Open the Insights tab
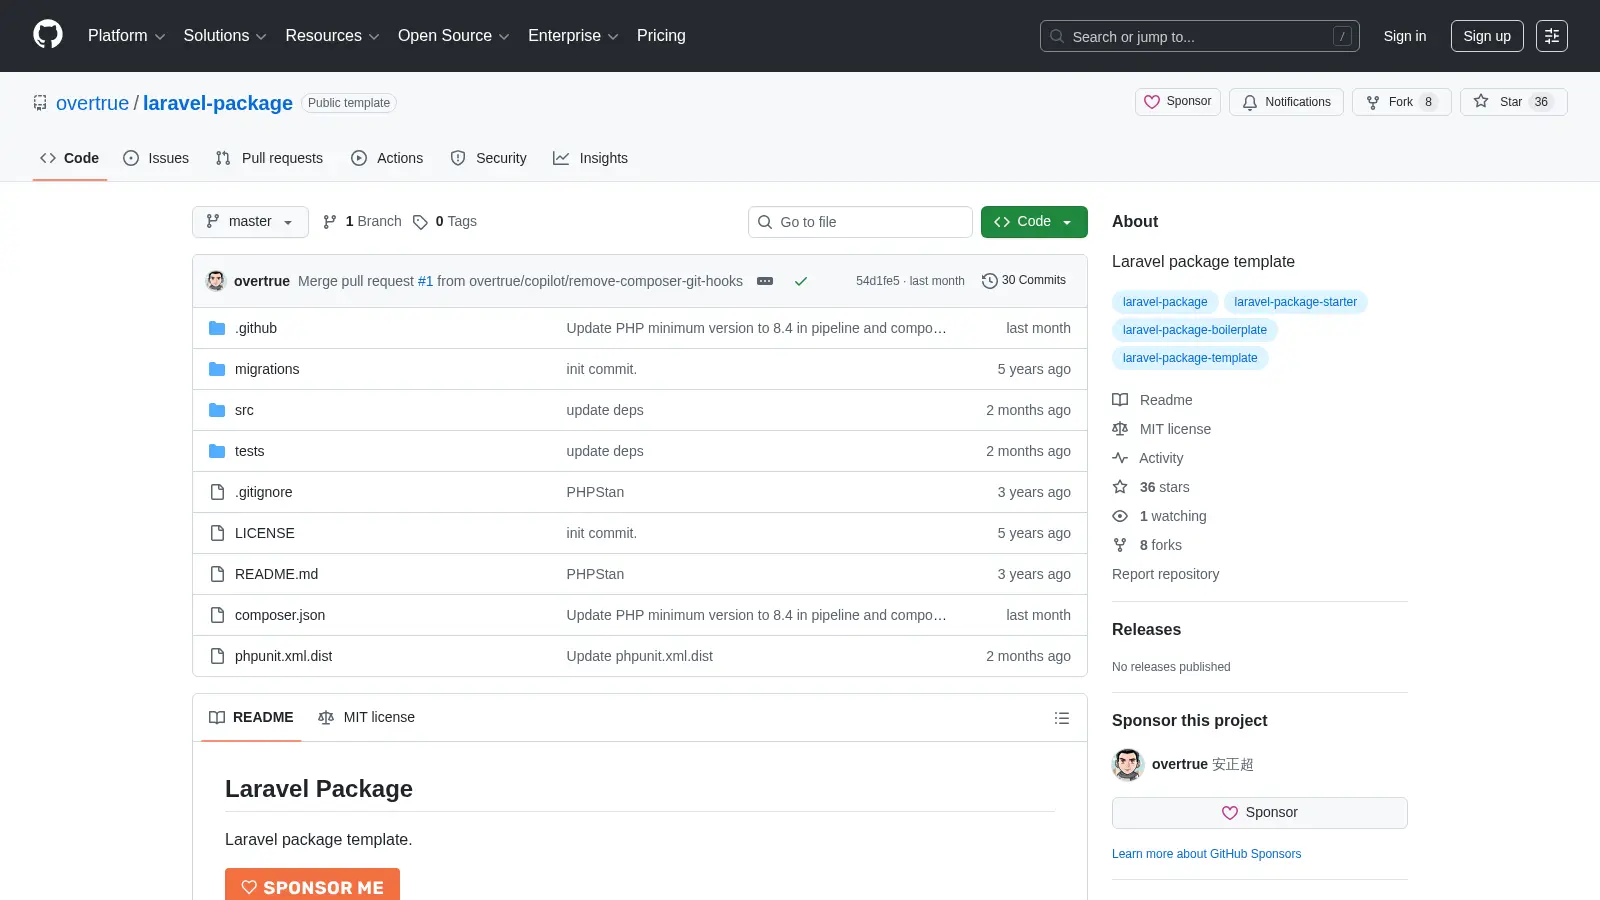Viewport: 1600px width, 900px height. (590, 158)
